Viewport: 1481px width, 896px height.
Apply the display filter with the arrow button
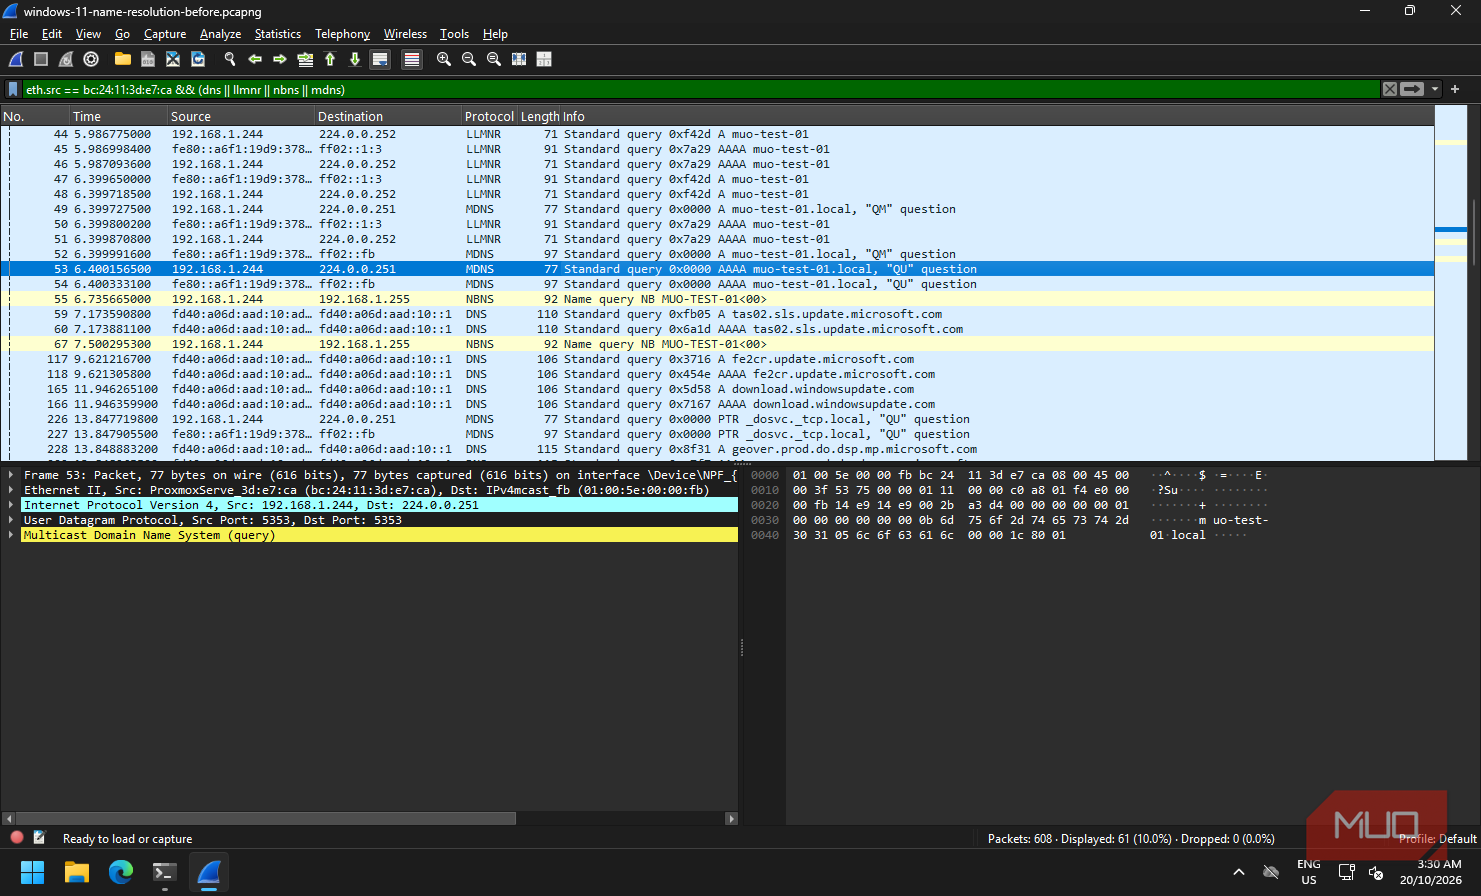[x=1412, y=89]
